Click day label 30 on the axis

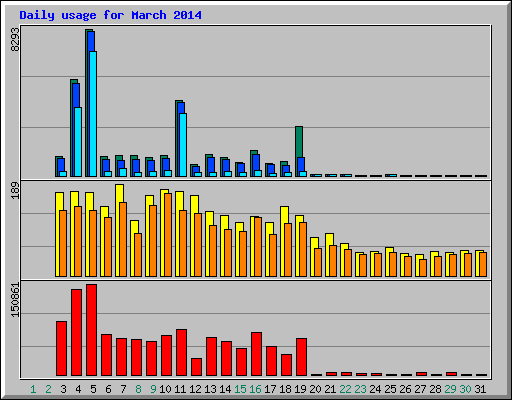click(465, 389)
